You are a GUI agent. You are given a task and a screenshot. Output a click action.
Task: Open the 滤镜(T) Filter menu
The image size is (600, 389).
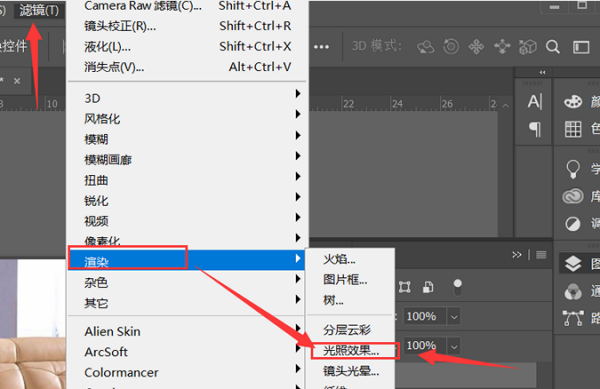[39, 10]
